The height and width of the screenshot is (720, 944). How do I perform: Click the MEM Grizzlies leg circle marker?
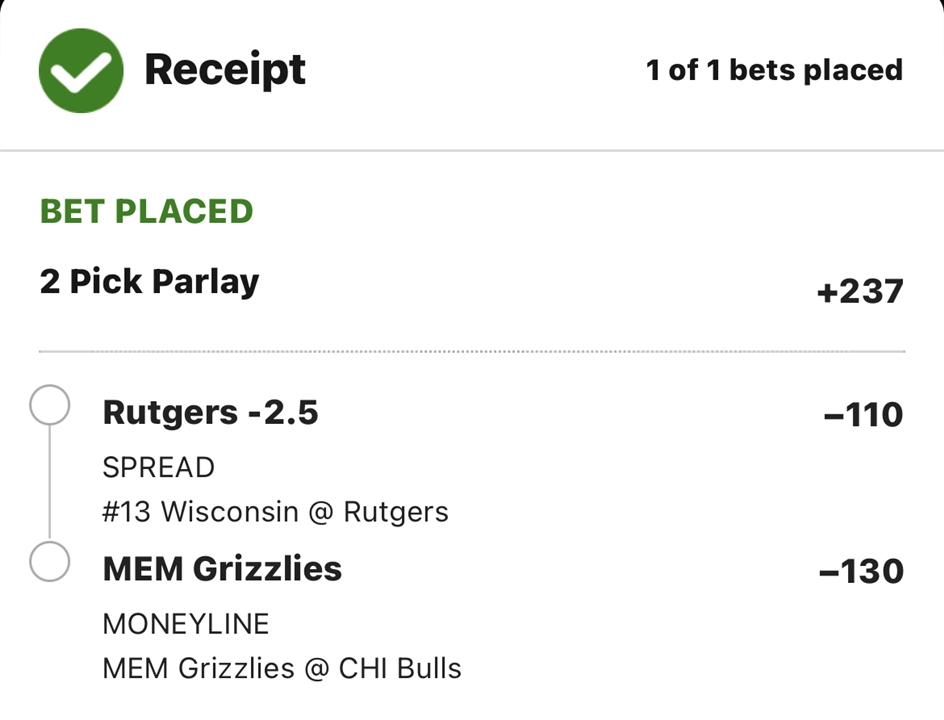(x=49, y=562)
